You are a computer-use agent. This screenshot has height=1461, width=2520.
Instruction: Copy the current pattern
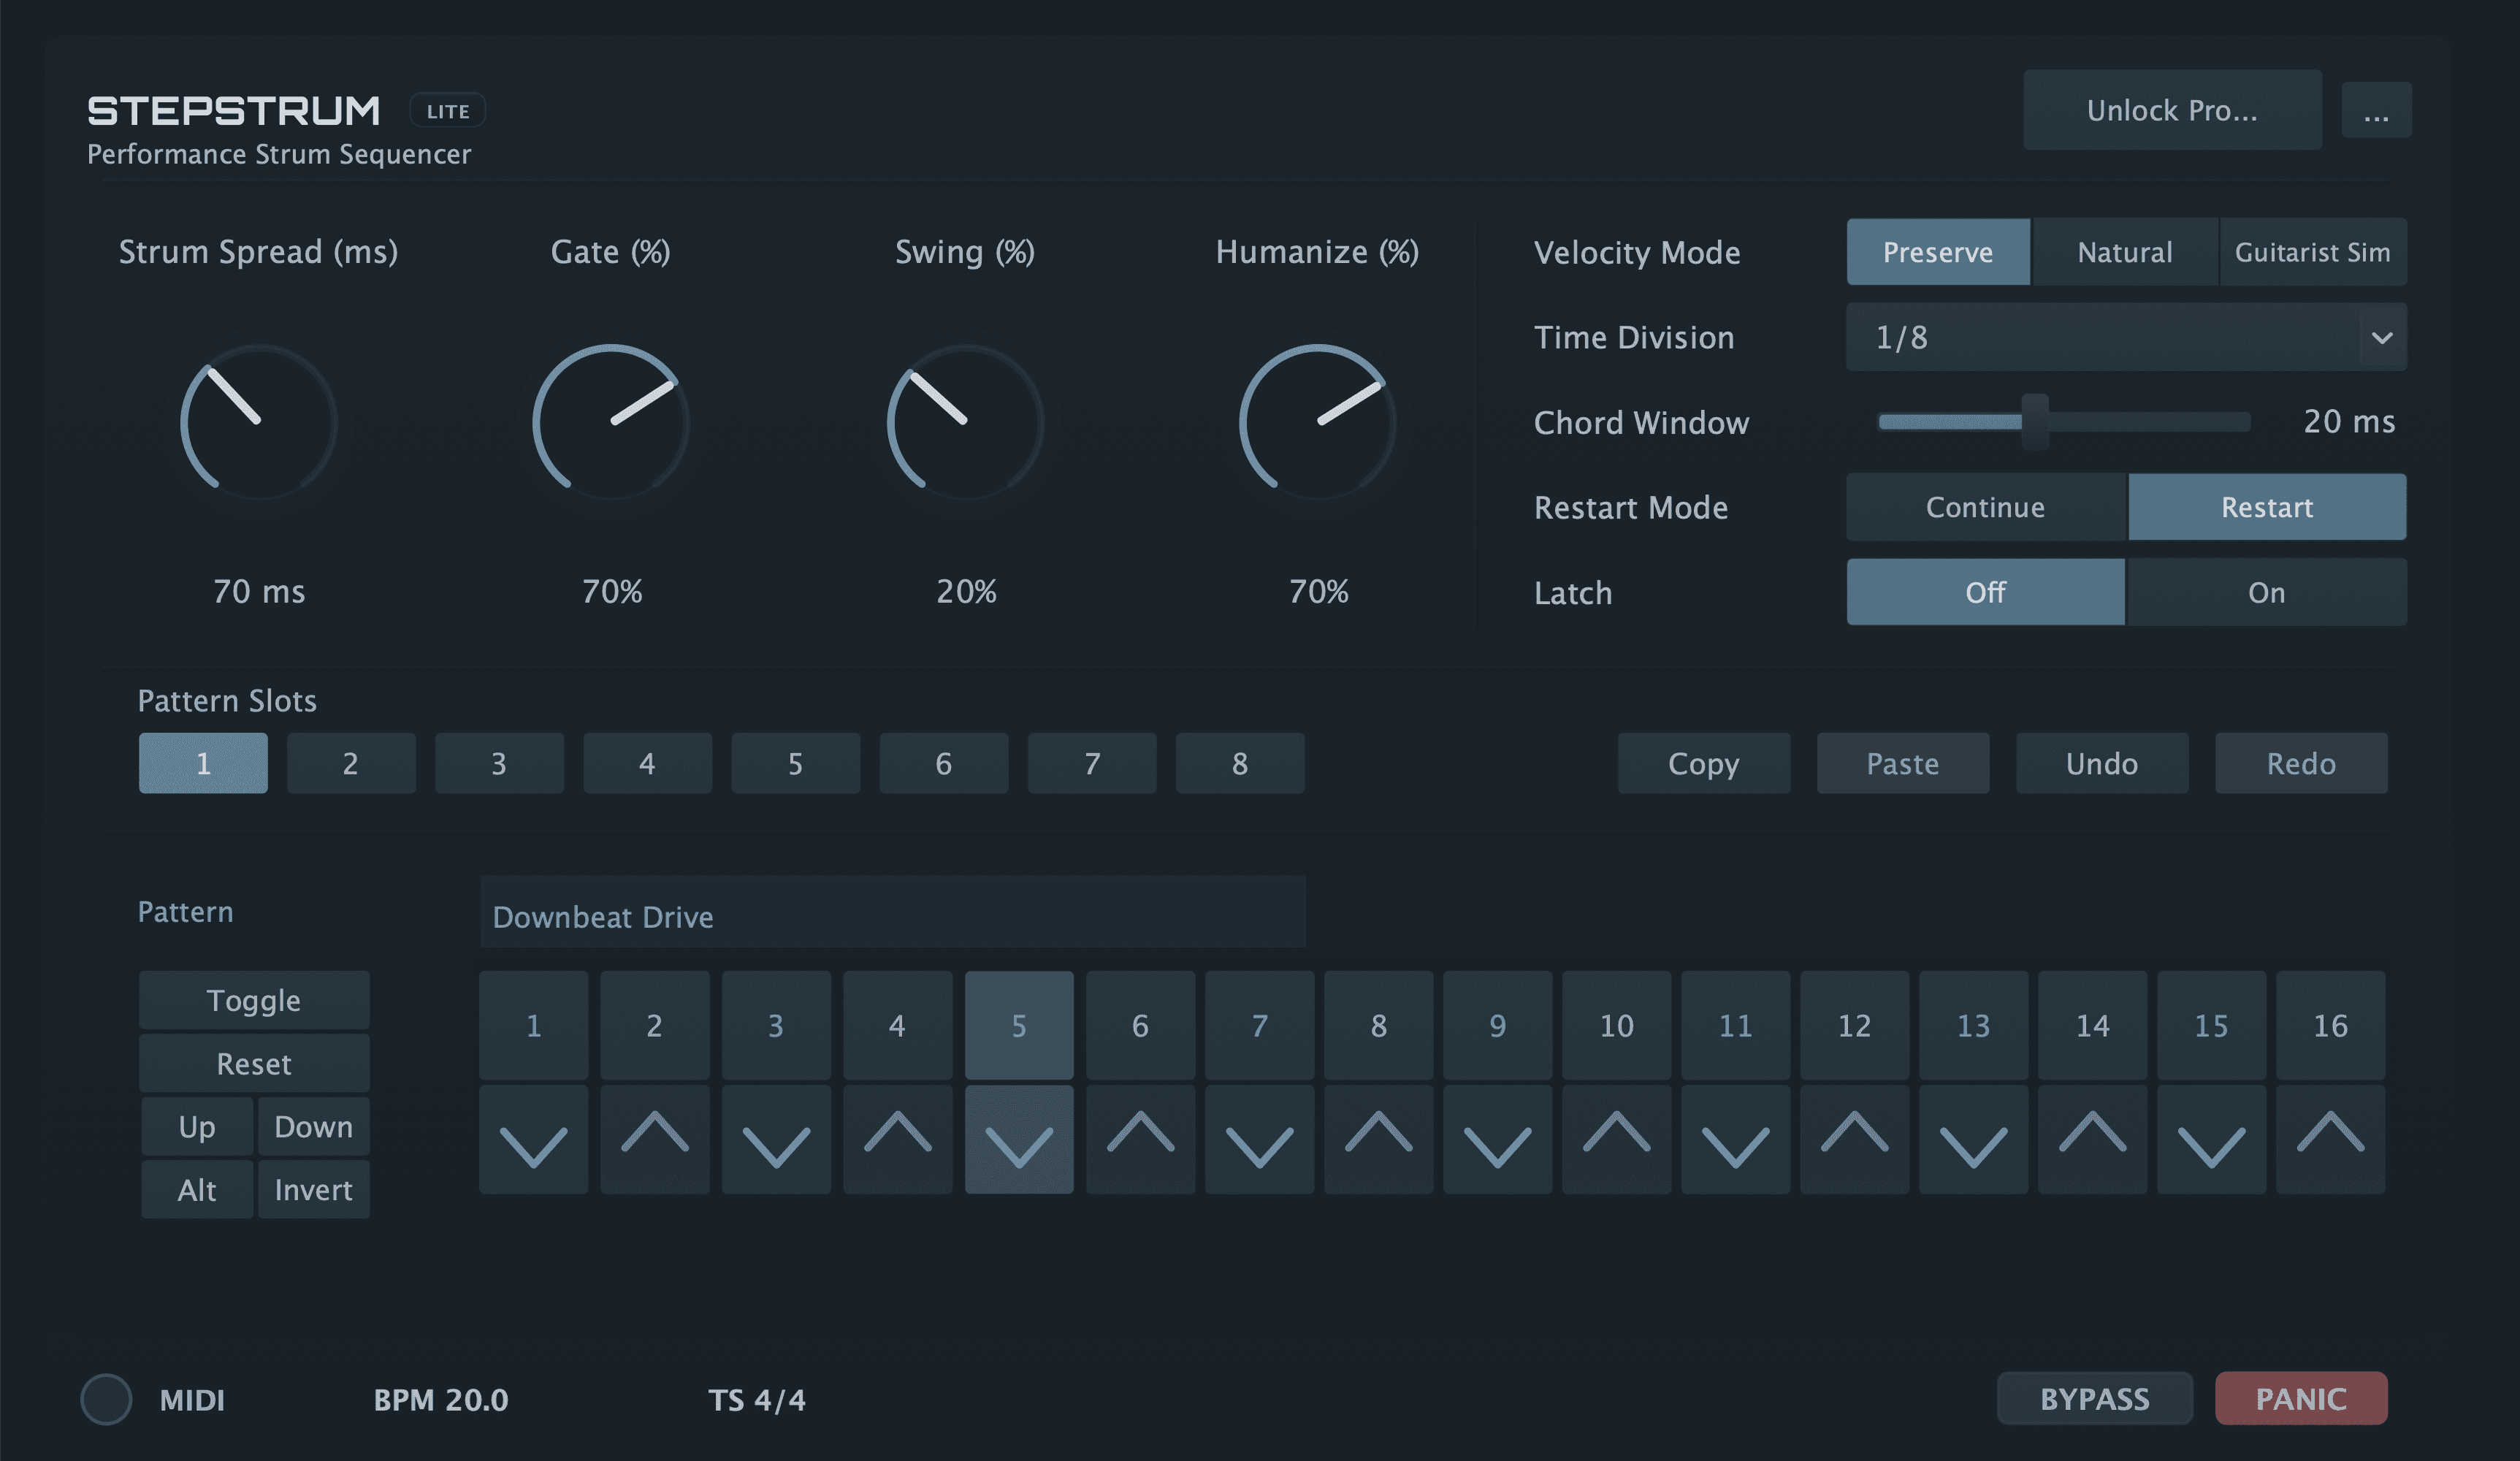pos(1704,763)
